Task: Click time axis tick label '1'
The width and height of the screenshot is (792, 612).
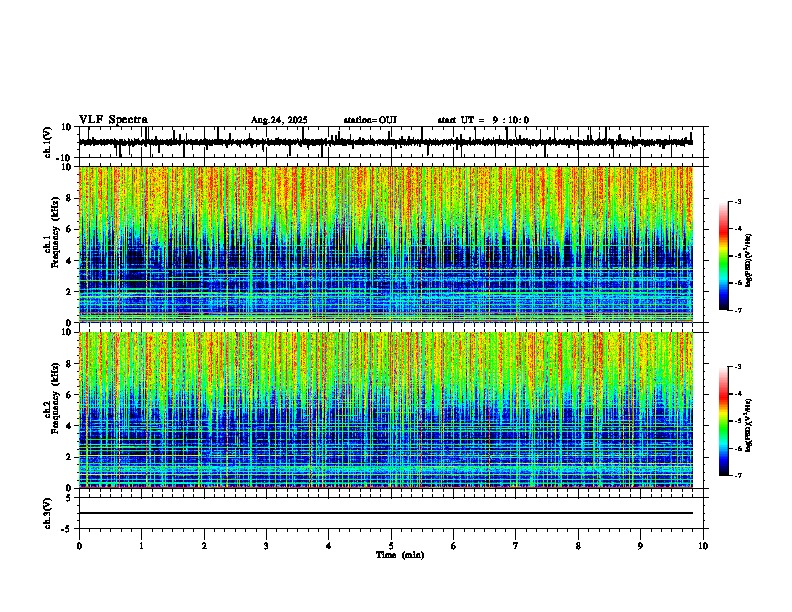Action: 142,546
